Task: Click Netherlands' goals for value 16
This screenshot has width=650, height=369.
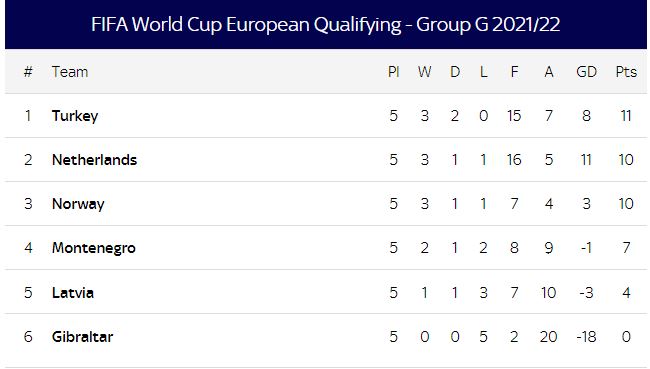Action: point(514,160)
